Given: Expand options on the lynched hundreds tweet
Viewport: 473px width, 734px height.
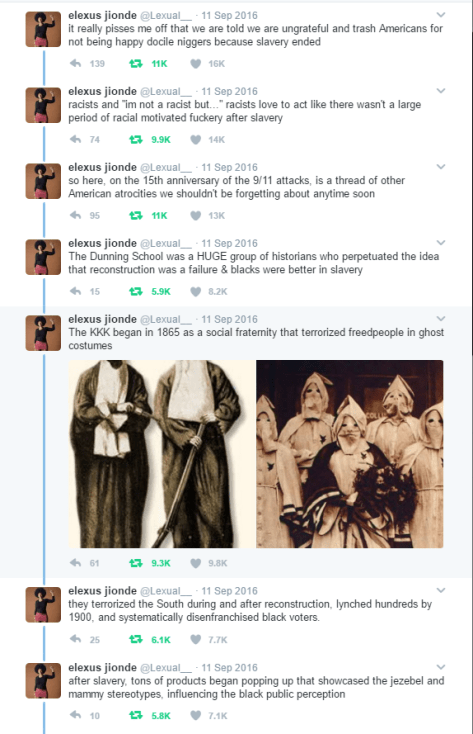Looking at the screenshot, I should (441, 590).
